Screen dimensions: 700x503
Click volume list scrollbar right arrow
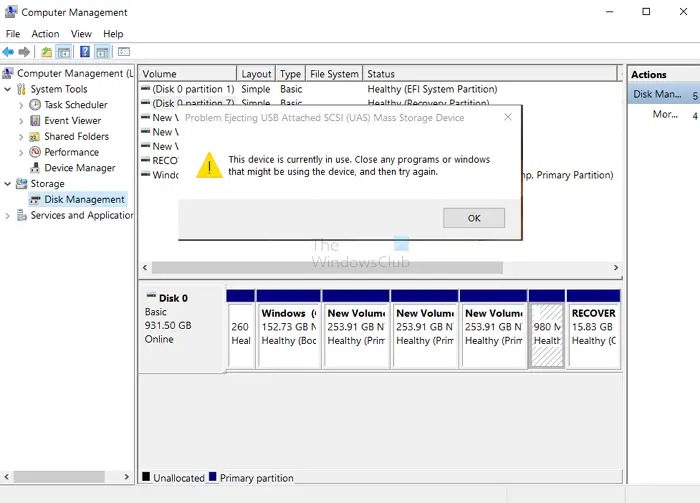tap(616, 268)
